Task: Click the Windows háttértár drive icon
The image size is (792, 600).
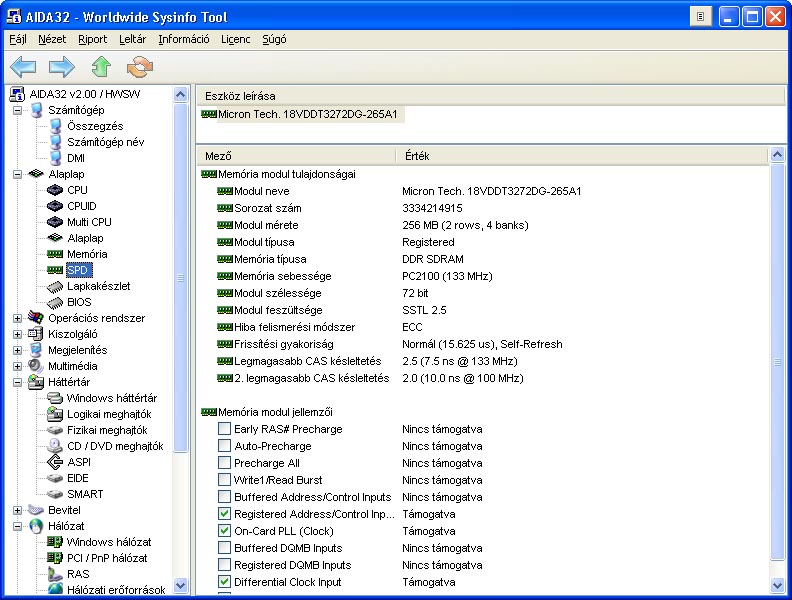Action: (55, 398)
